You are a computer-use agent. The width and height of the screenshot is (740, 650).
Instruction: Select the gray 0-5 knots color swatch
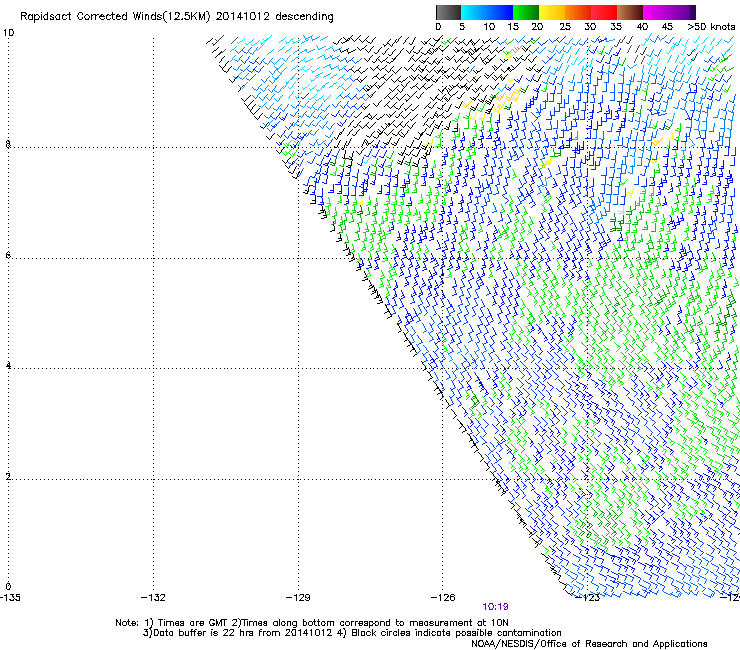coord(448,12)
